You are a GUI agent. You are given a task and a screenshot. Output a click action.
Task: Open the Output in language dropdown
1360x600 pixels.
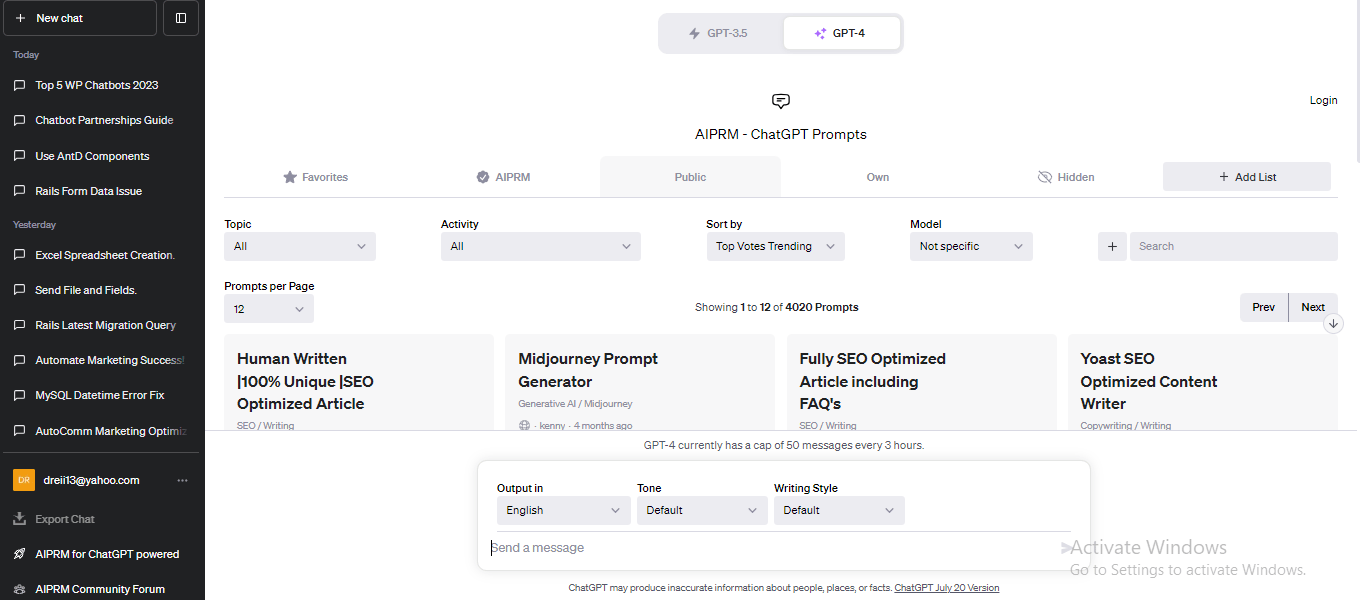point(563,510)
